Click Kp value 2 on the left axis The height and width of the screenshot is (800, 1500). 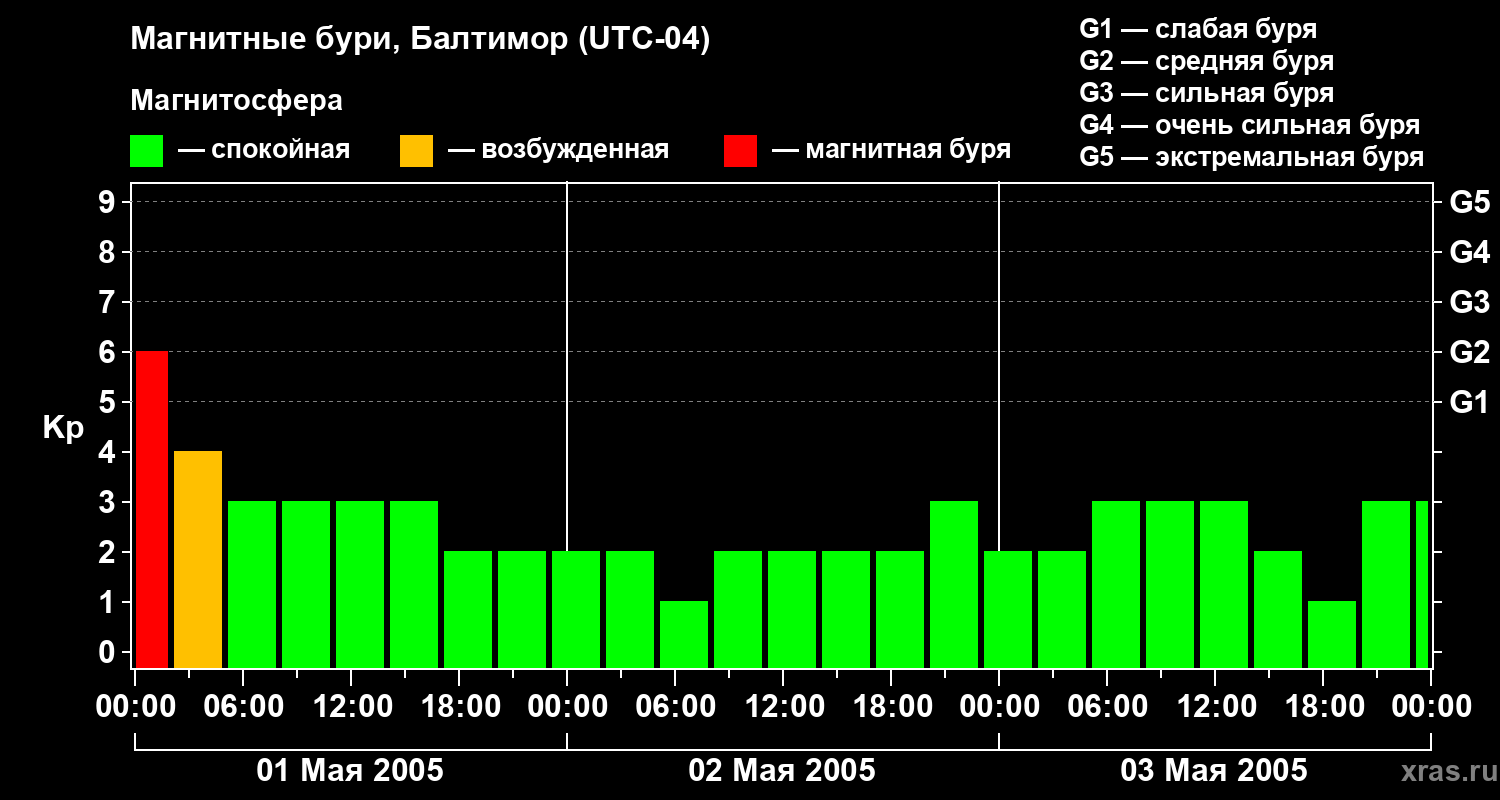point(109,553)
